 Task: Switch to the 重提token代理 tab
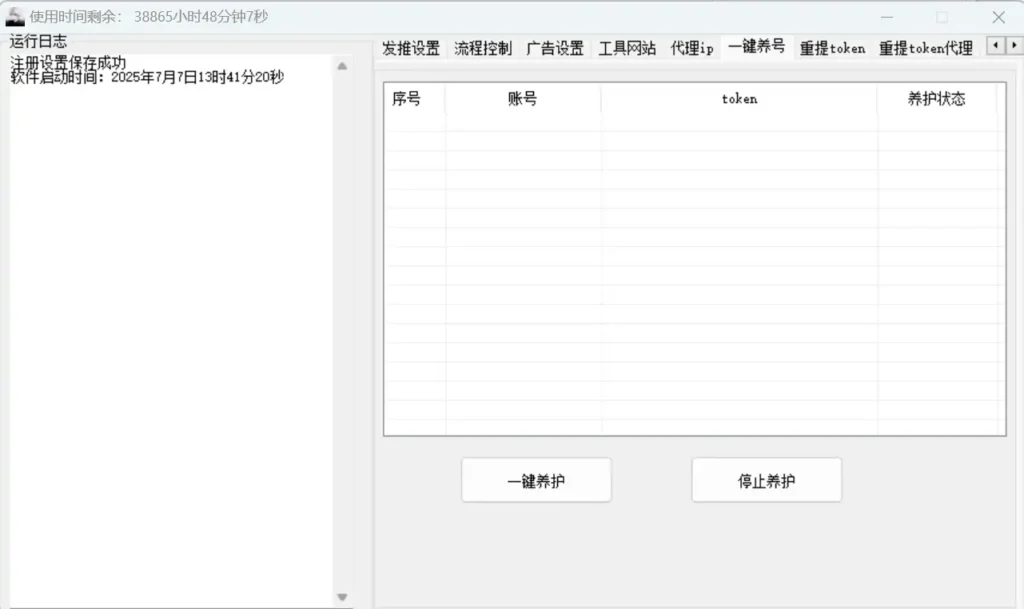click(x=926, y=48)
